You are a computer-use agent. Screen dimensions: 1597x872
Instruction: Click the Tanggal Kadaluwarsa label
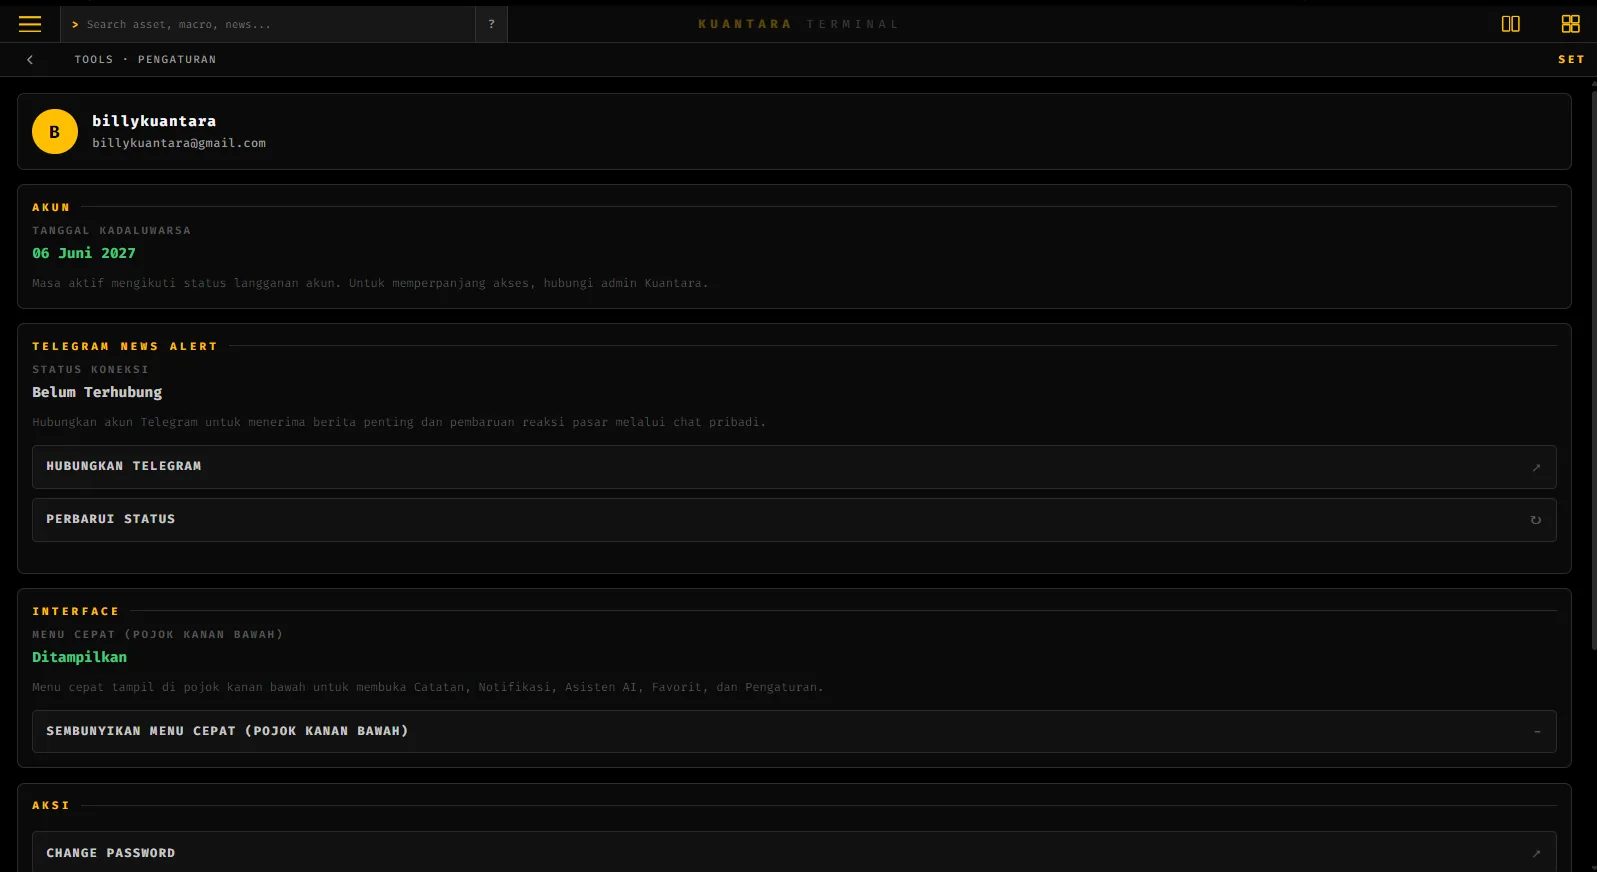coord(111,231)
